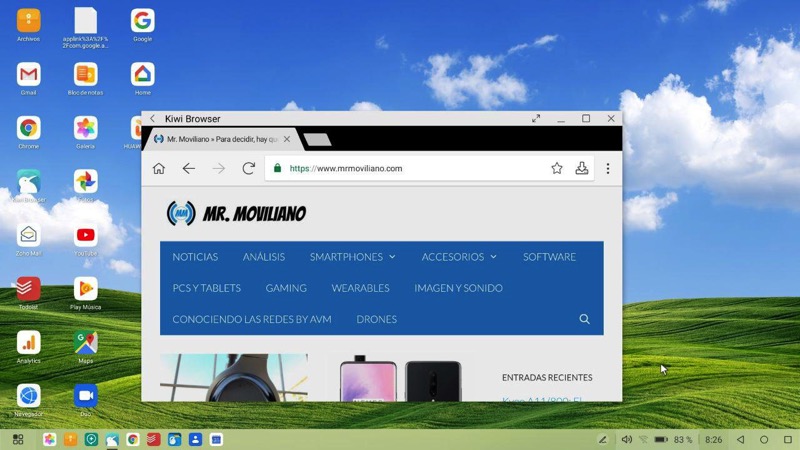Open Chrome from the taskbar

coord(133,439)
